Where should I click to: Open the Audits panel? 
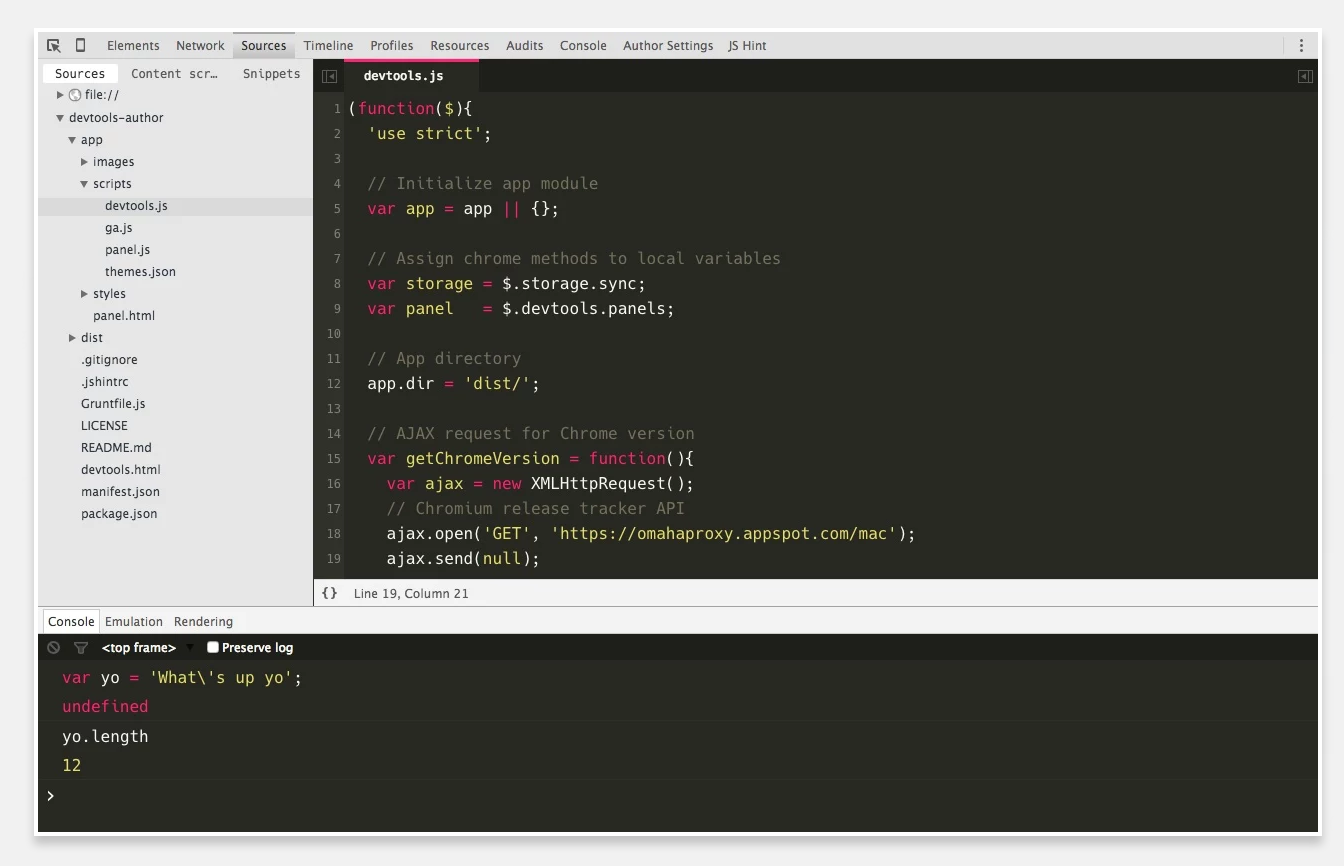[x=525, y=45]
